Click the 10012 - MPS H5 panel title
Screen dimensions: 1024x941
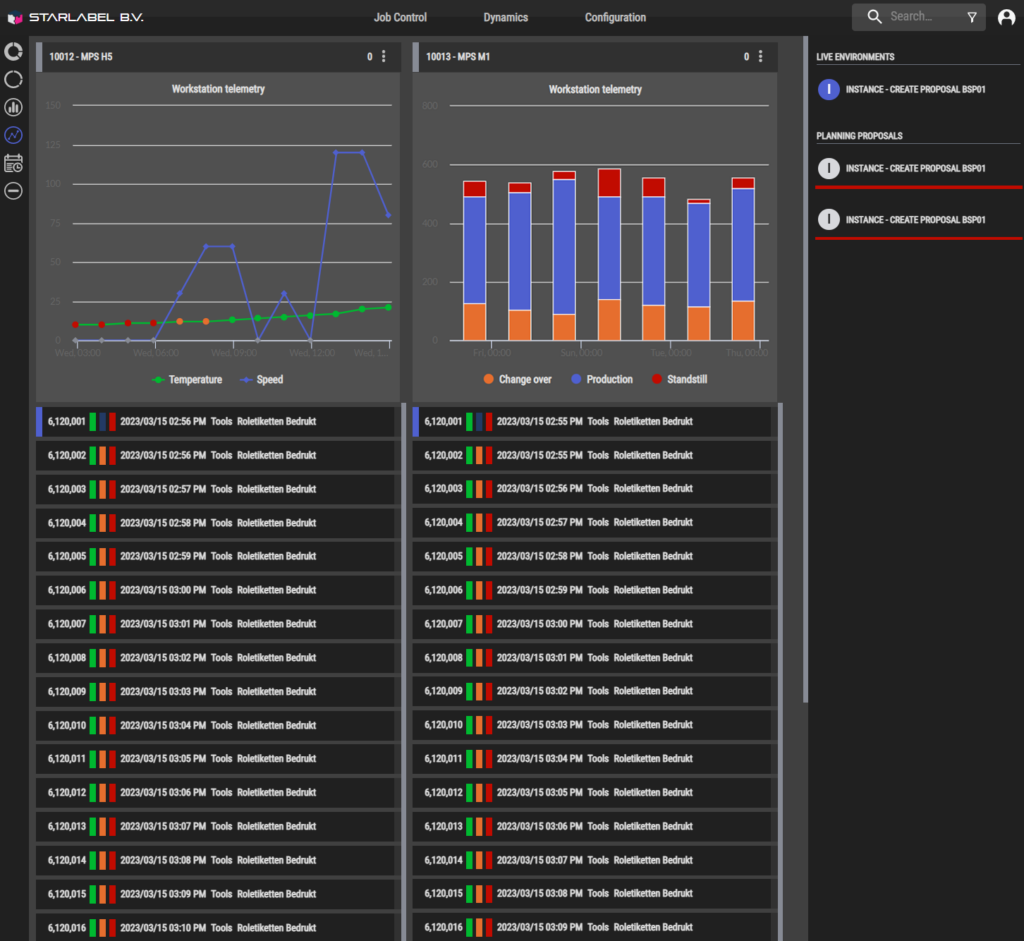click(x=81, y=57)
